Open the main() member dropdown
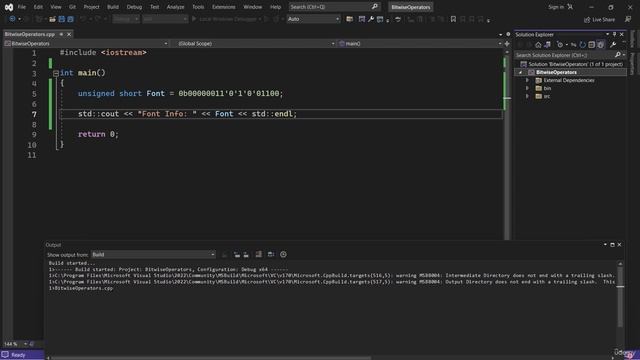 pos(420,43)
